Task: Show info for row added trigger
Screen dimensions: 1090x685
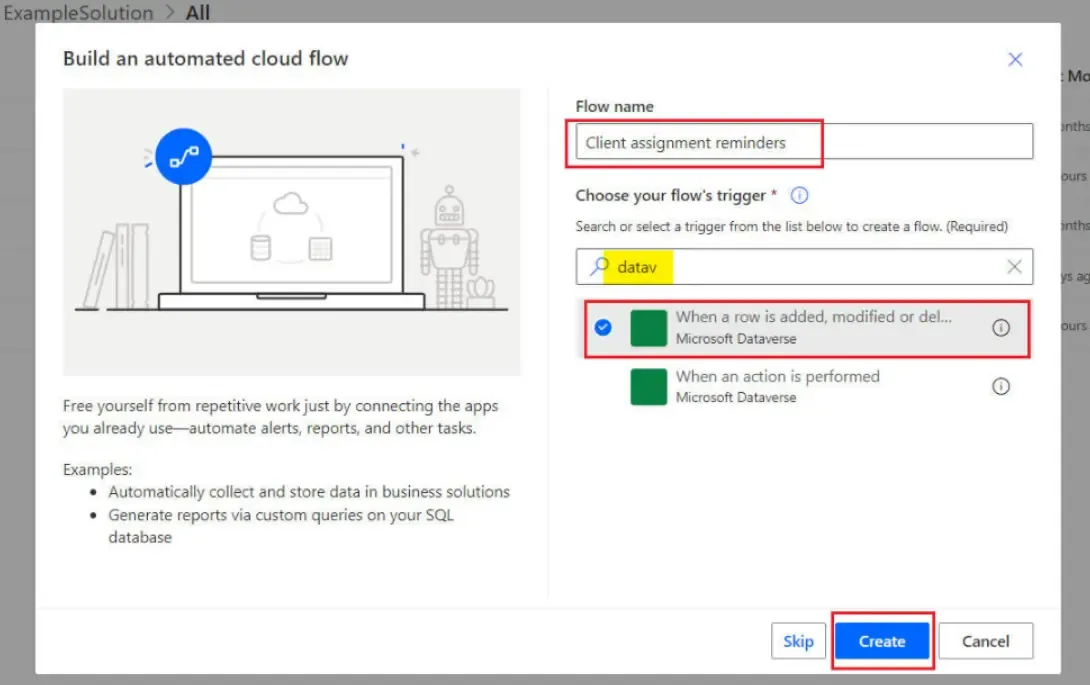Action: [x=1000, y=328]
